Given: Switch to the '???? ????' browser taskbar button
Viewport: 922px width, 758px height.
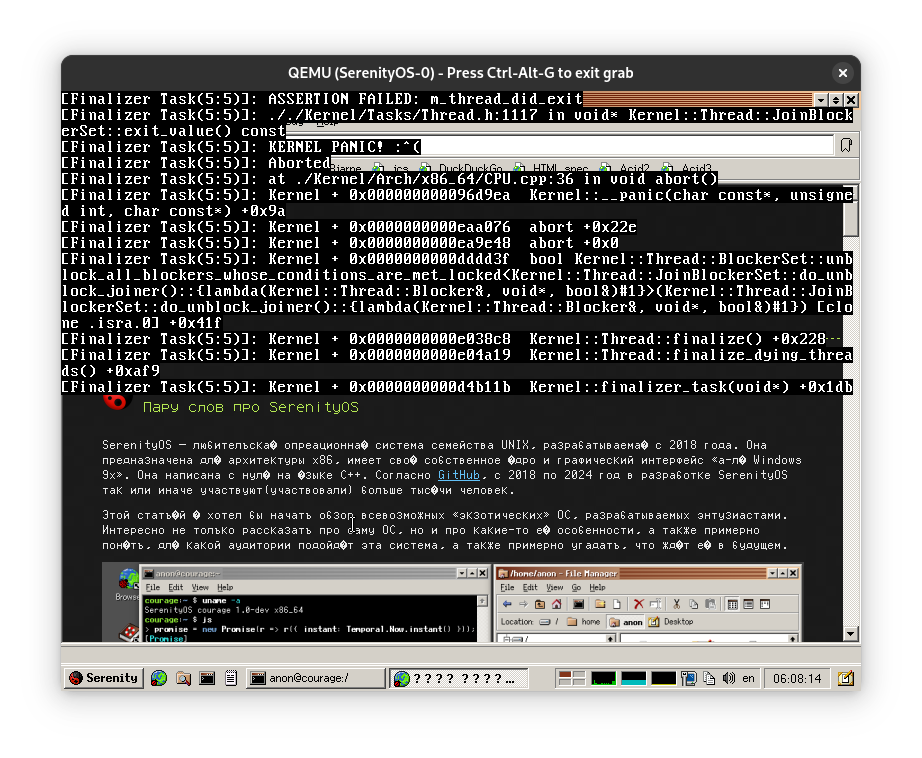Looking at the screenshot, I should (x=459, y=678).
